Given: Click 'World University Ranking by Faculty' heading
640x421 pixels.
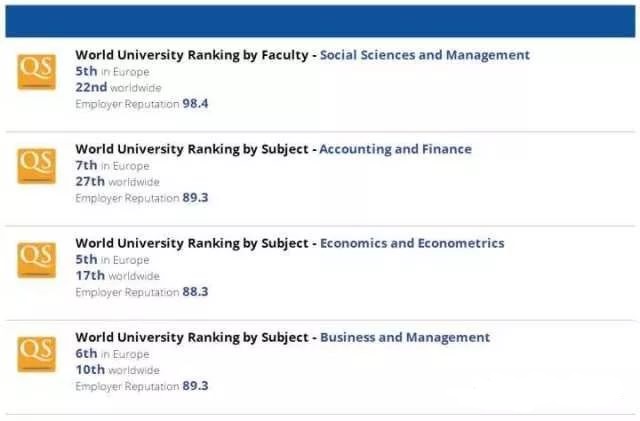Looking at the screenshot, I should pyautogui.click(x=192, y=55).
